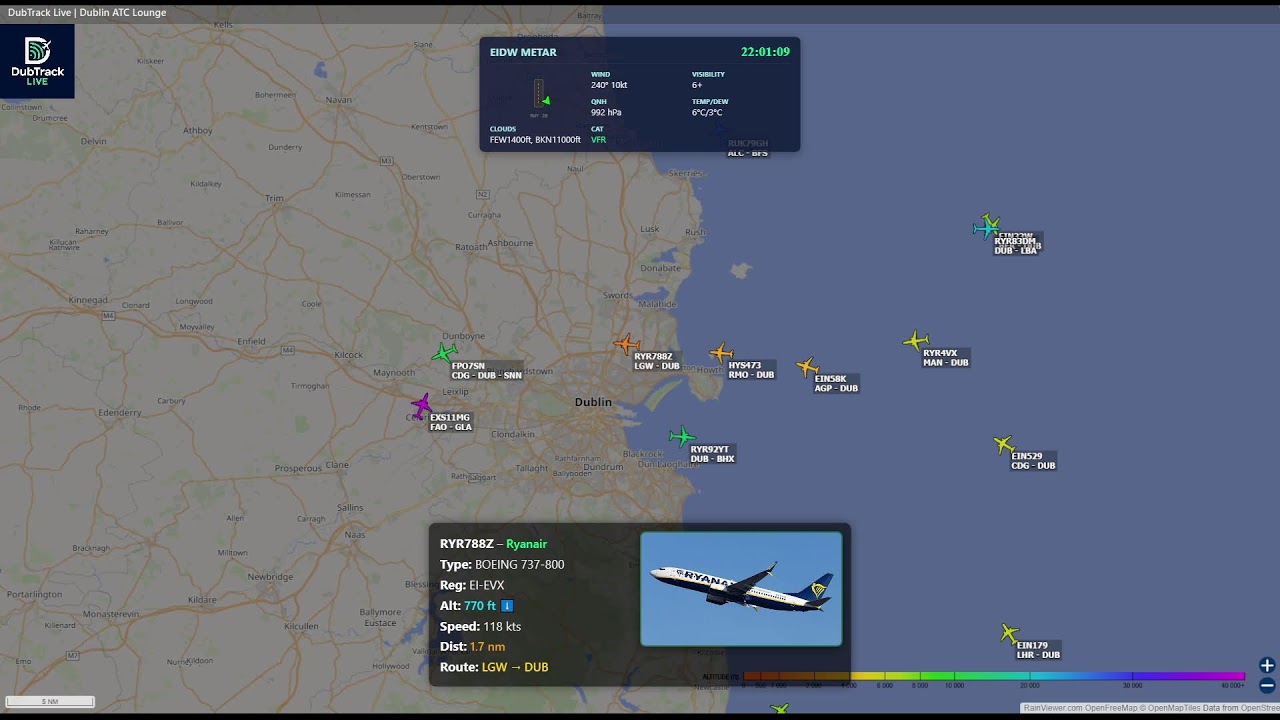Click the FPO7SN CDG - DUB - SNN label
1280x720 pixels.
tap(486, 370)
